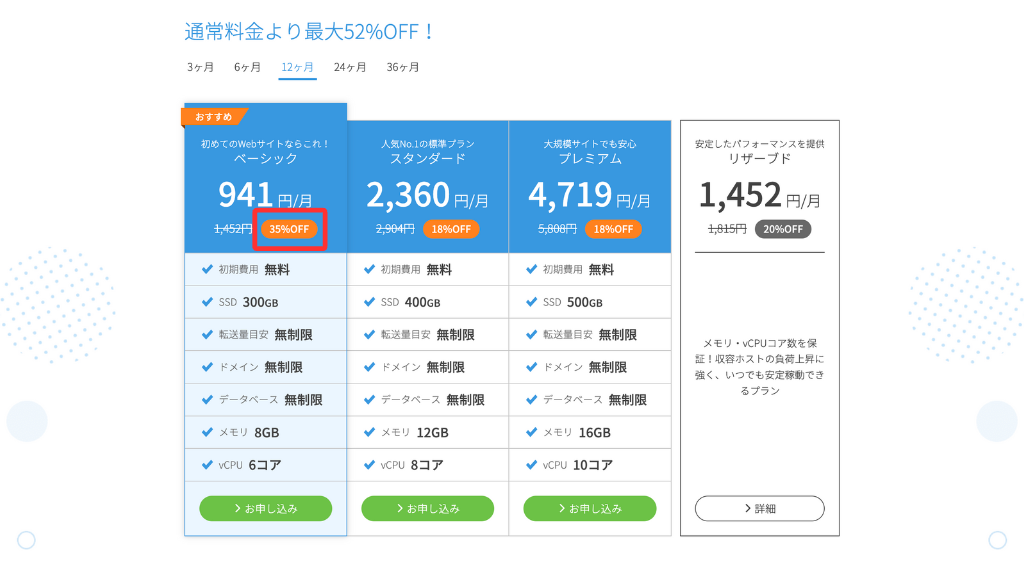Click the checkmark beside vCPU 8コア
Image resolution: width=1024 pixels, height=561 pixels.
pos(369,464)
